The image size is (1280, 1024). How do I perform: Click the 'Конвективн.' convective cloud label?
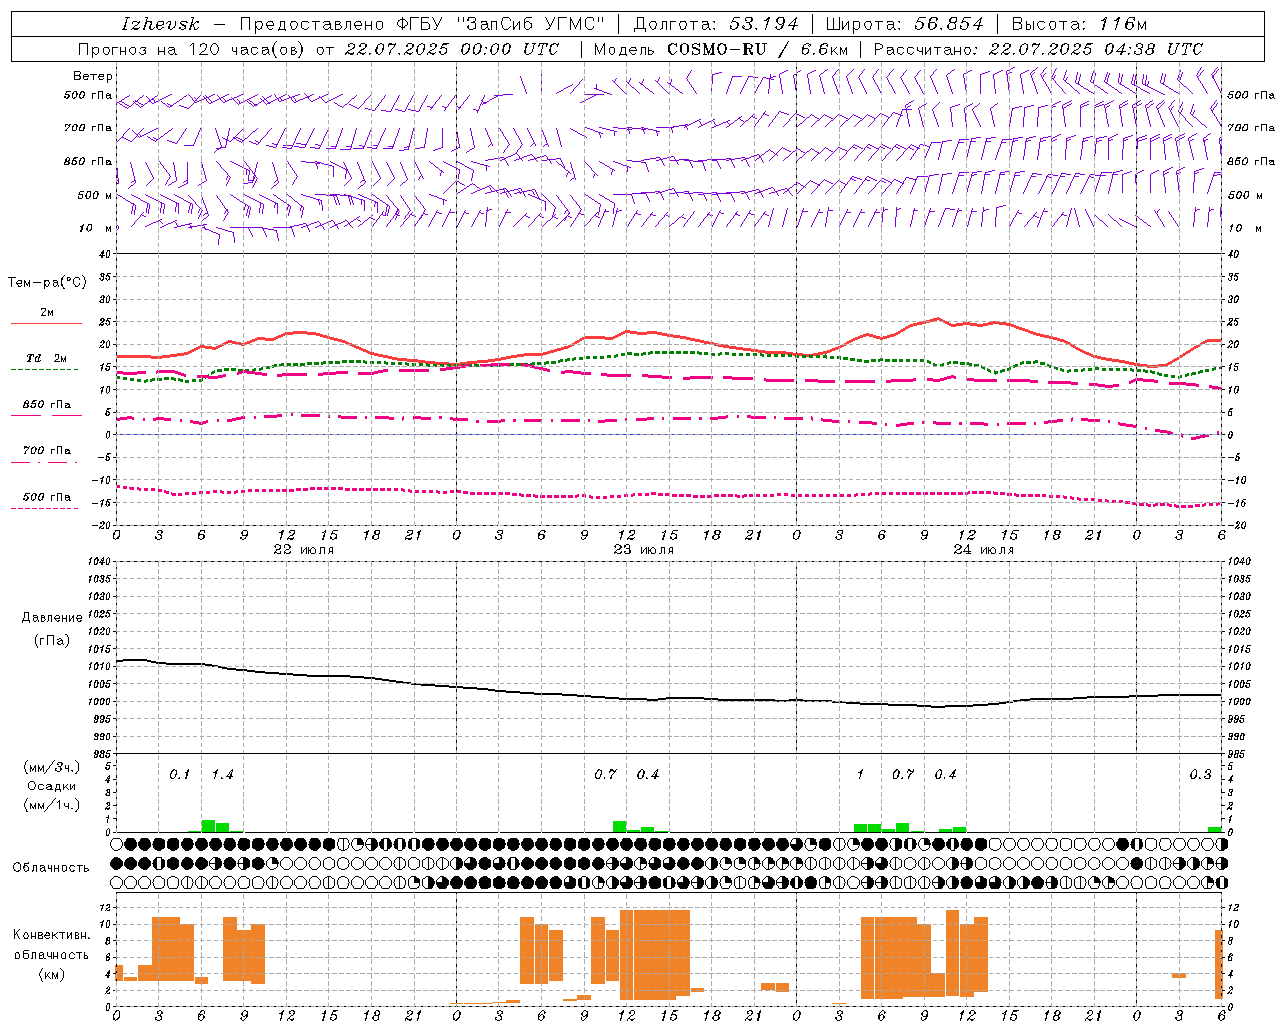(x=51, y=935)
